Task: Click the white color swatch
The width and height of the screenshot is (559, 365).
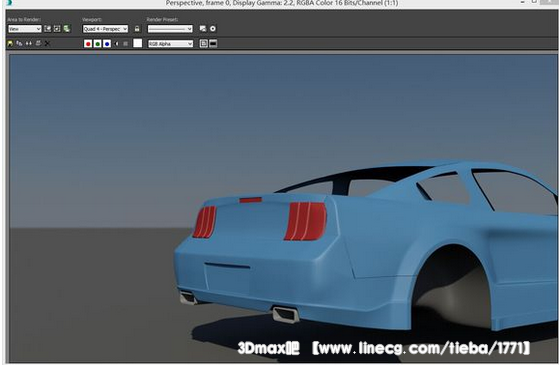Action: [x=138, y=43]
